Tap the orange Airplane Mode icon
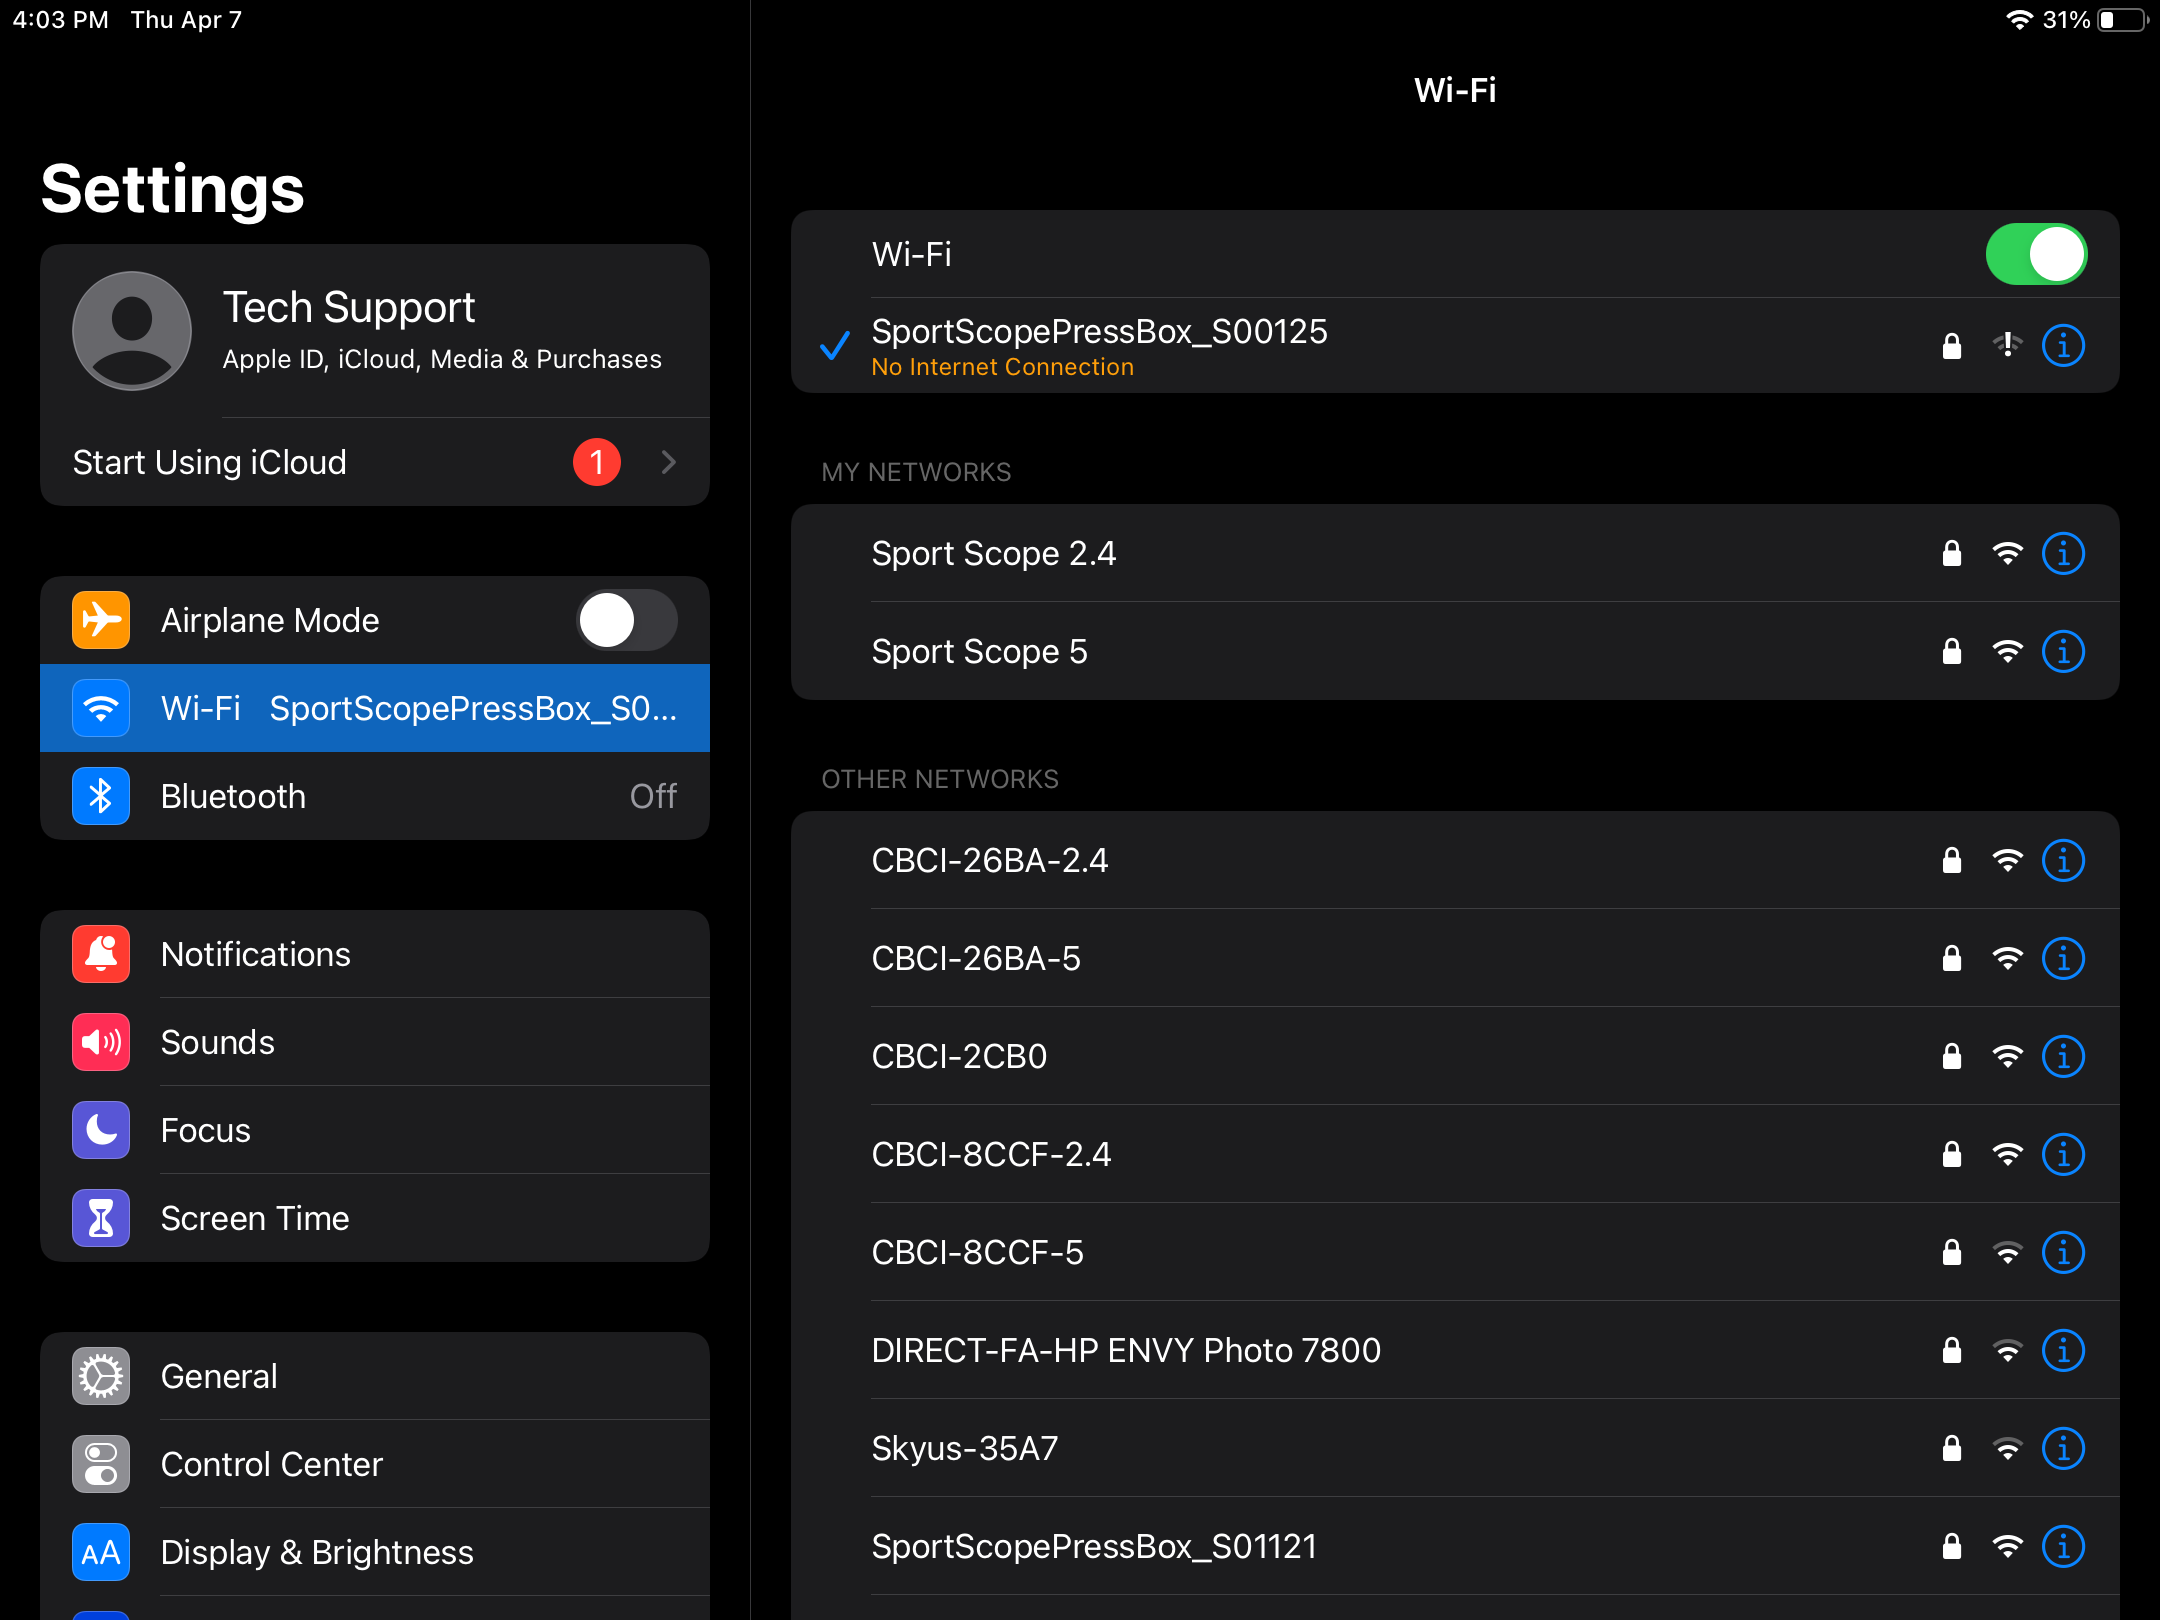The width and height of the screenshot is (2160, 1620). tap(101, 620)
